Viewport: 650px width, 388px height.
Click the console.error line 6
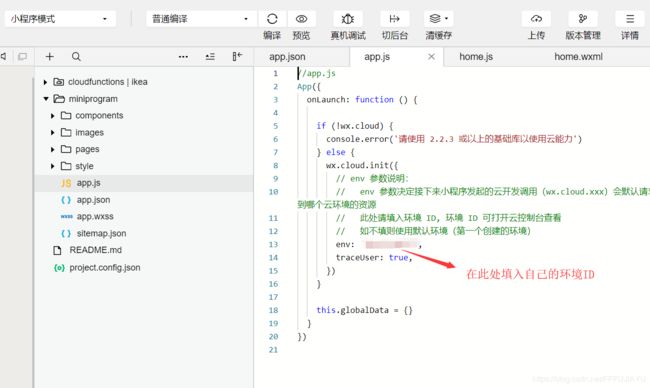pyautogui.click(x=454, y=139)
